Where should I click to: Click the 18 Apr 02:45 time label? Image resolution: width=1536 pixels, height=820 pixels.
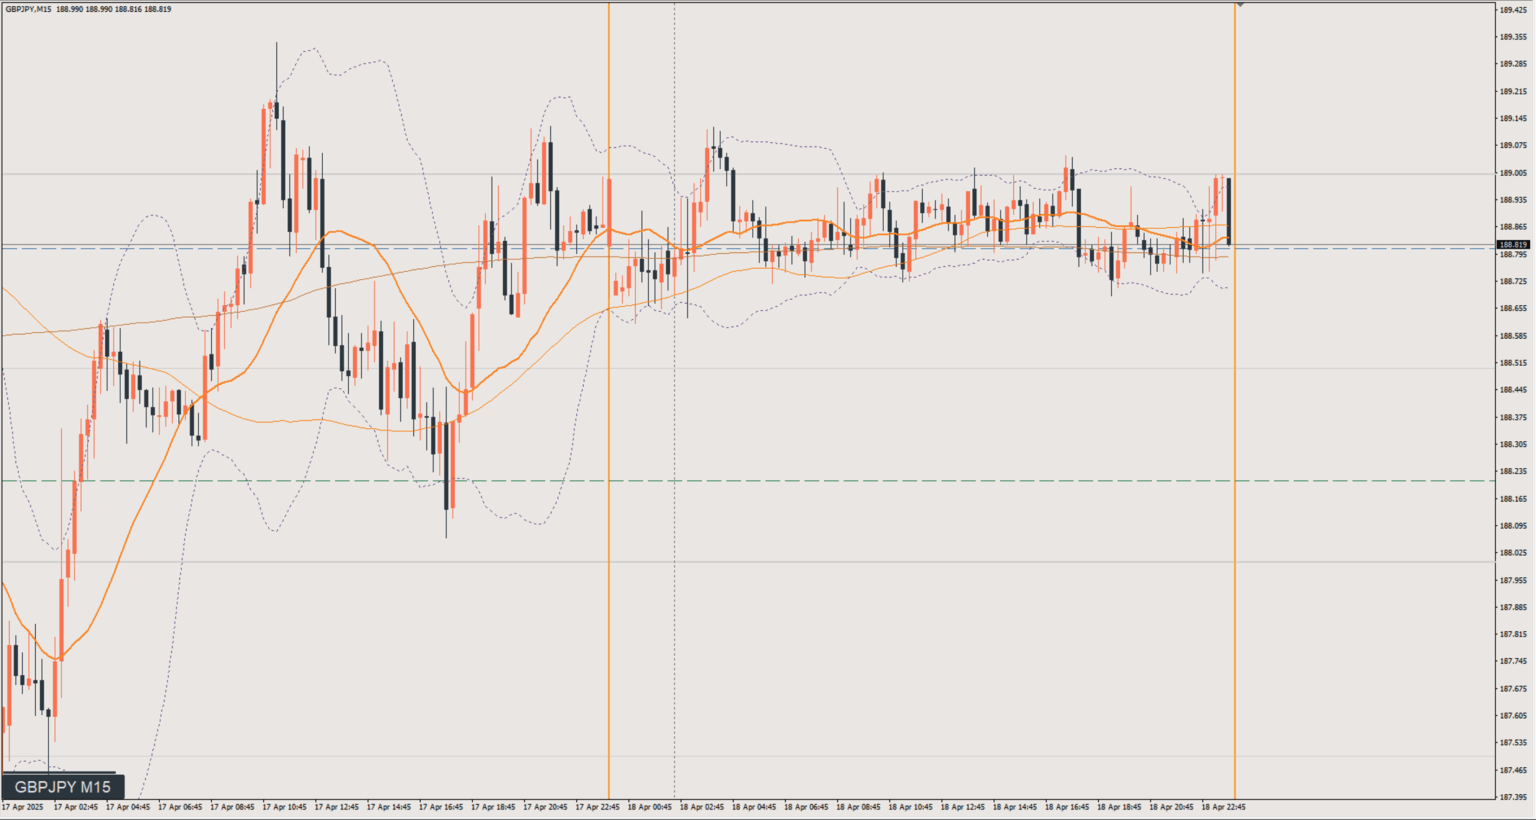click(702, 807)
